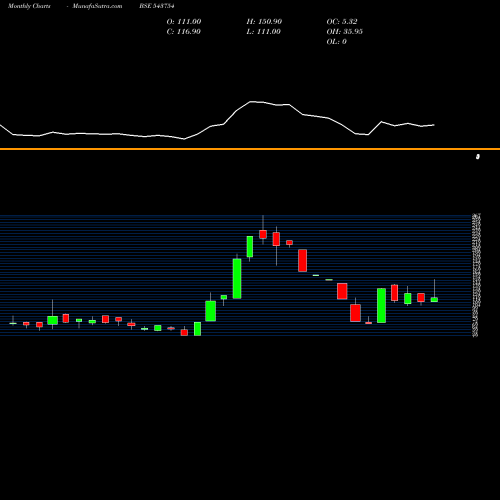Click the 'OL: 0' value

point(337,42)
